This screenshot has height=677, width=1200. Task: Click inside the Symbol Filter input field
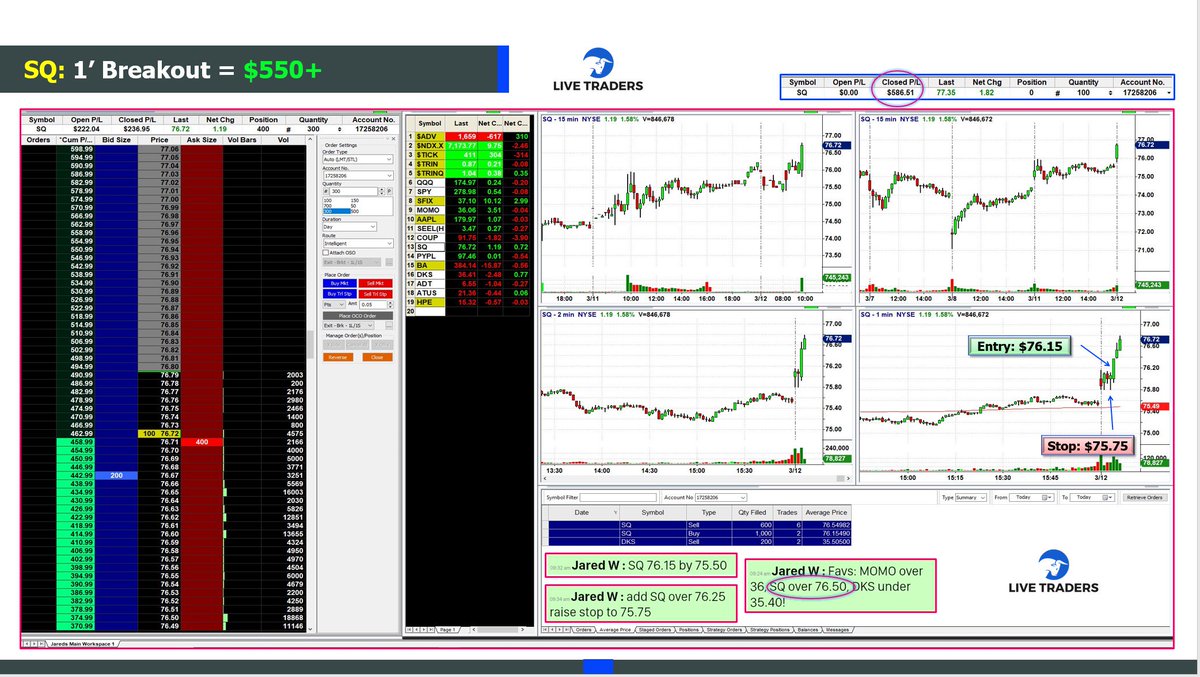pos(618,497)
